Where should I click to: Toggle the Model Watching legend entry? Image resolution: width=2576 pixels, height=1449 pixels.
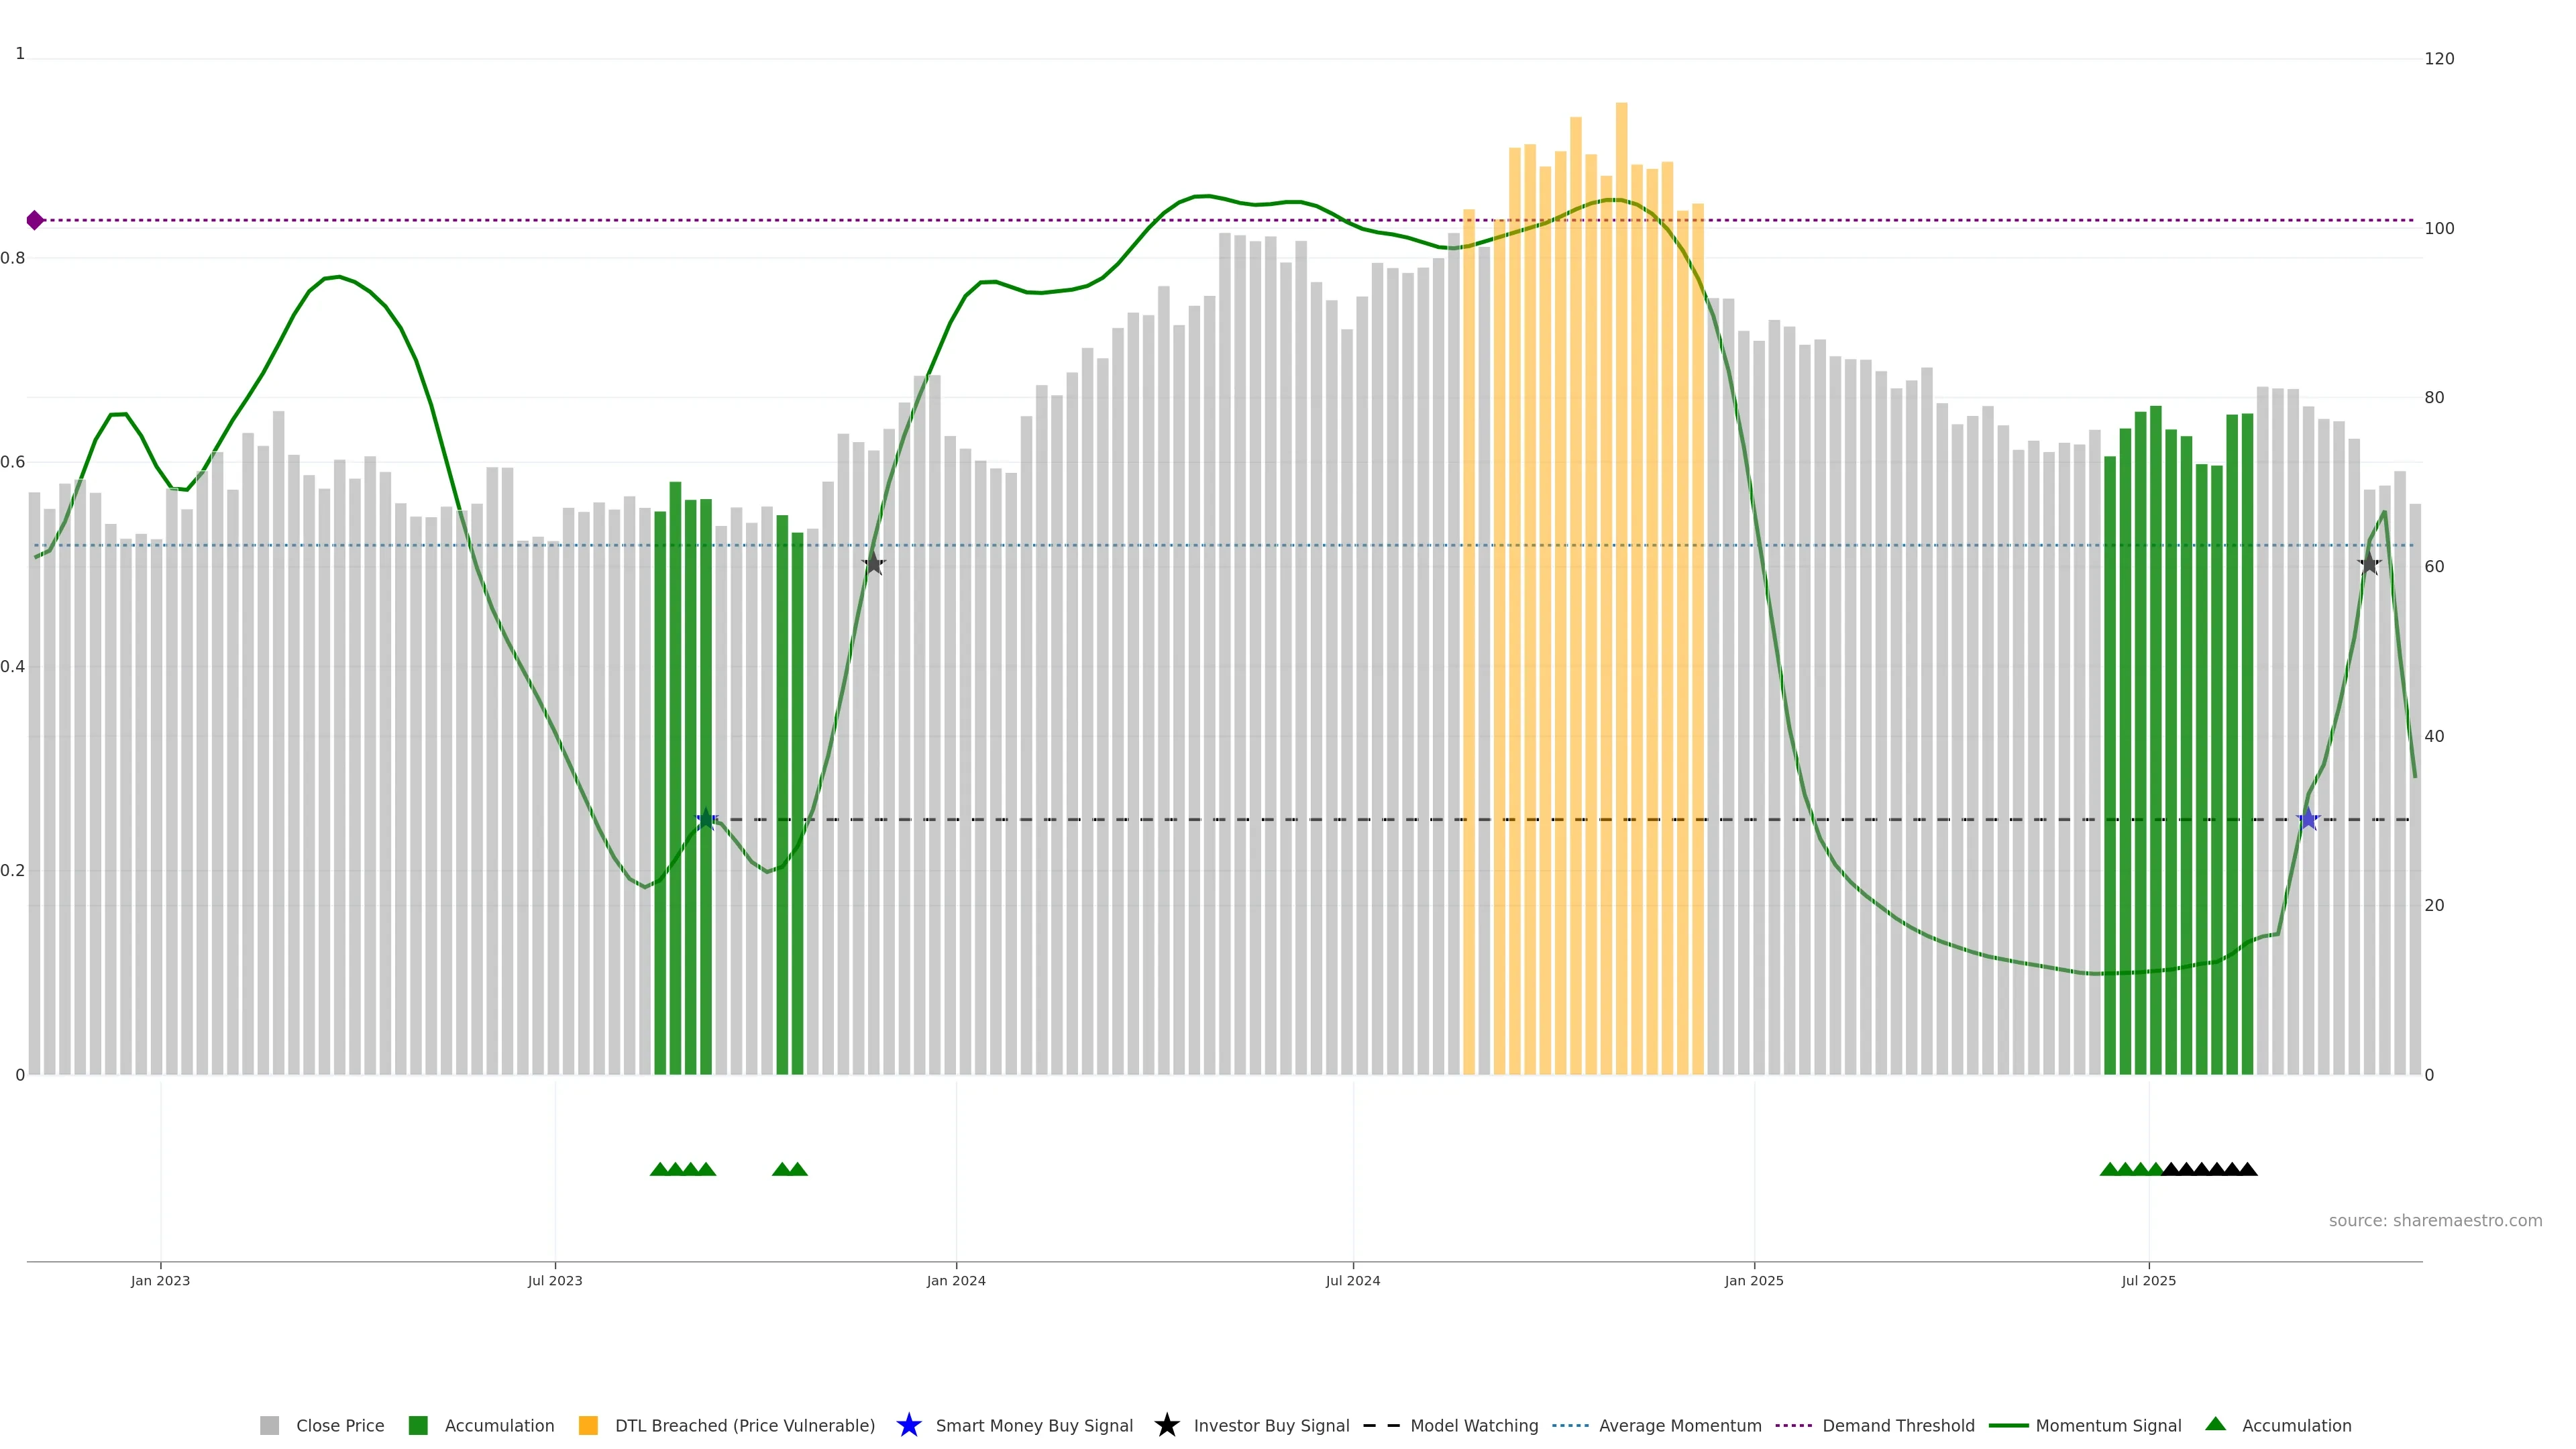click(x=1473, y=1426)
